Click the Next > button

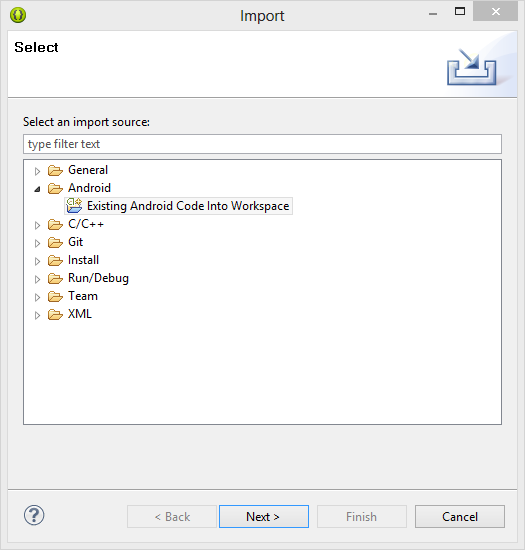click(264, 516)
